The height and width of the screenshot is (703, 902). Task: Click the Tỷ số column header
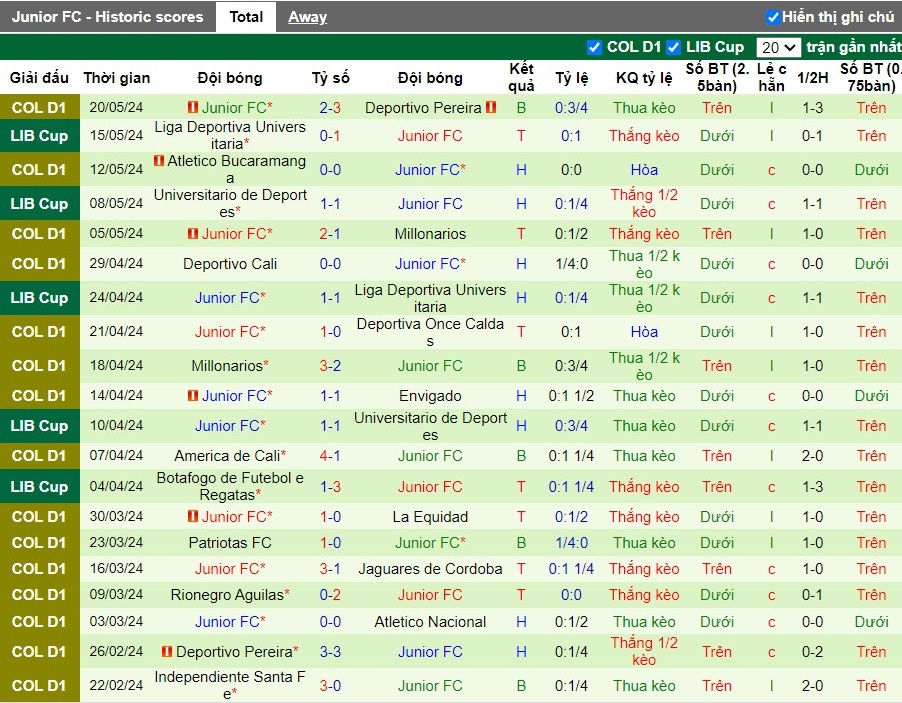click(x=330, y=78)
